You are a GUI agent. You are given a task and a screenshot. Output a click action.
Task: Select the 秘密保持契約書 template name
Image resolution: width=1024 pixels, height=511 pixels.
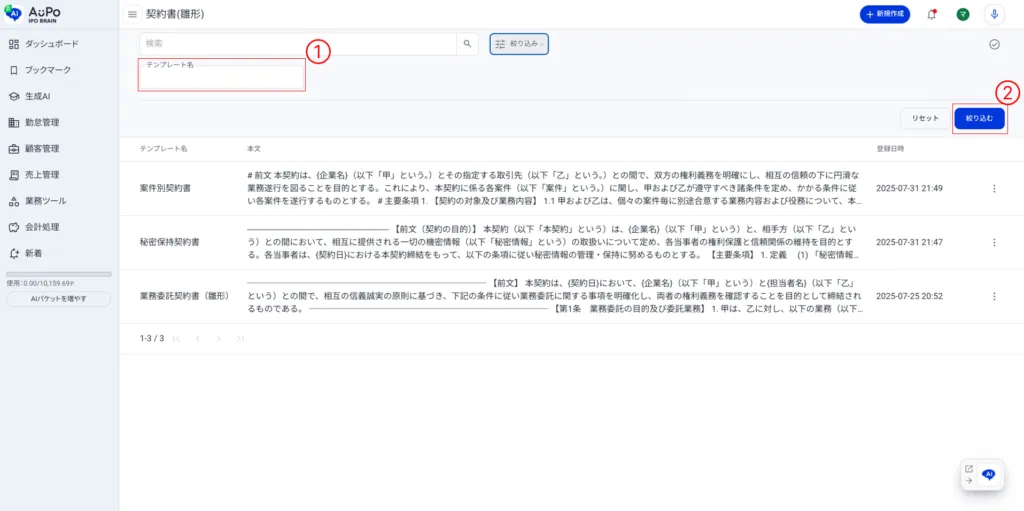click(170, 242)
